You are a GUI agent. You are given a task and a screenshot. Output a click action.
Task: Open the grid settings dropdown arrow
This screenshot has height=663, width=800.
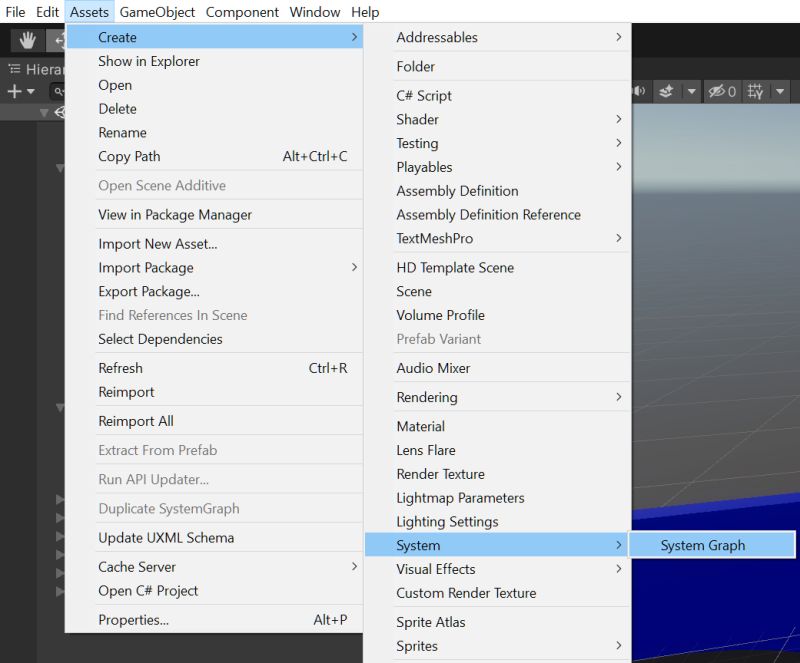click(781, 90)
